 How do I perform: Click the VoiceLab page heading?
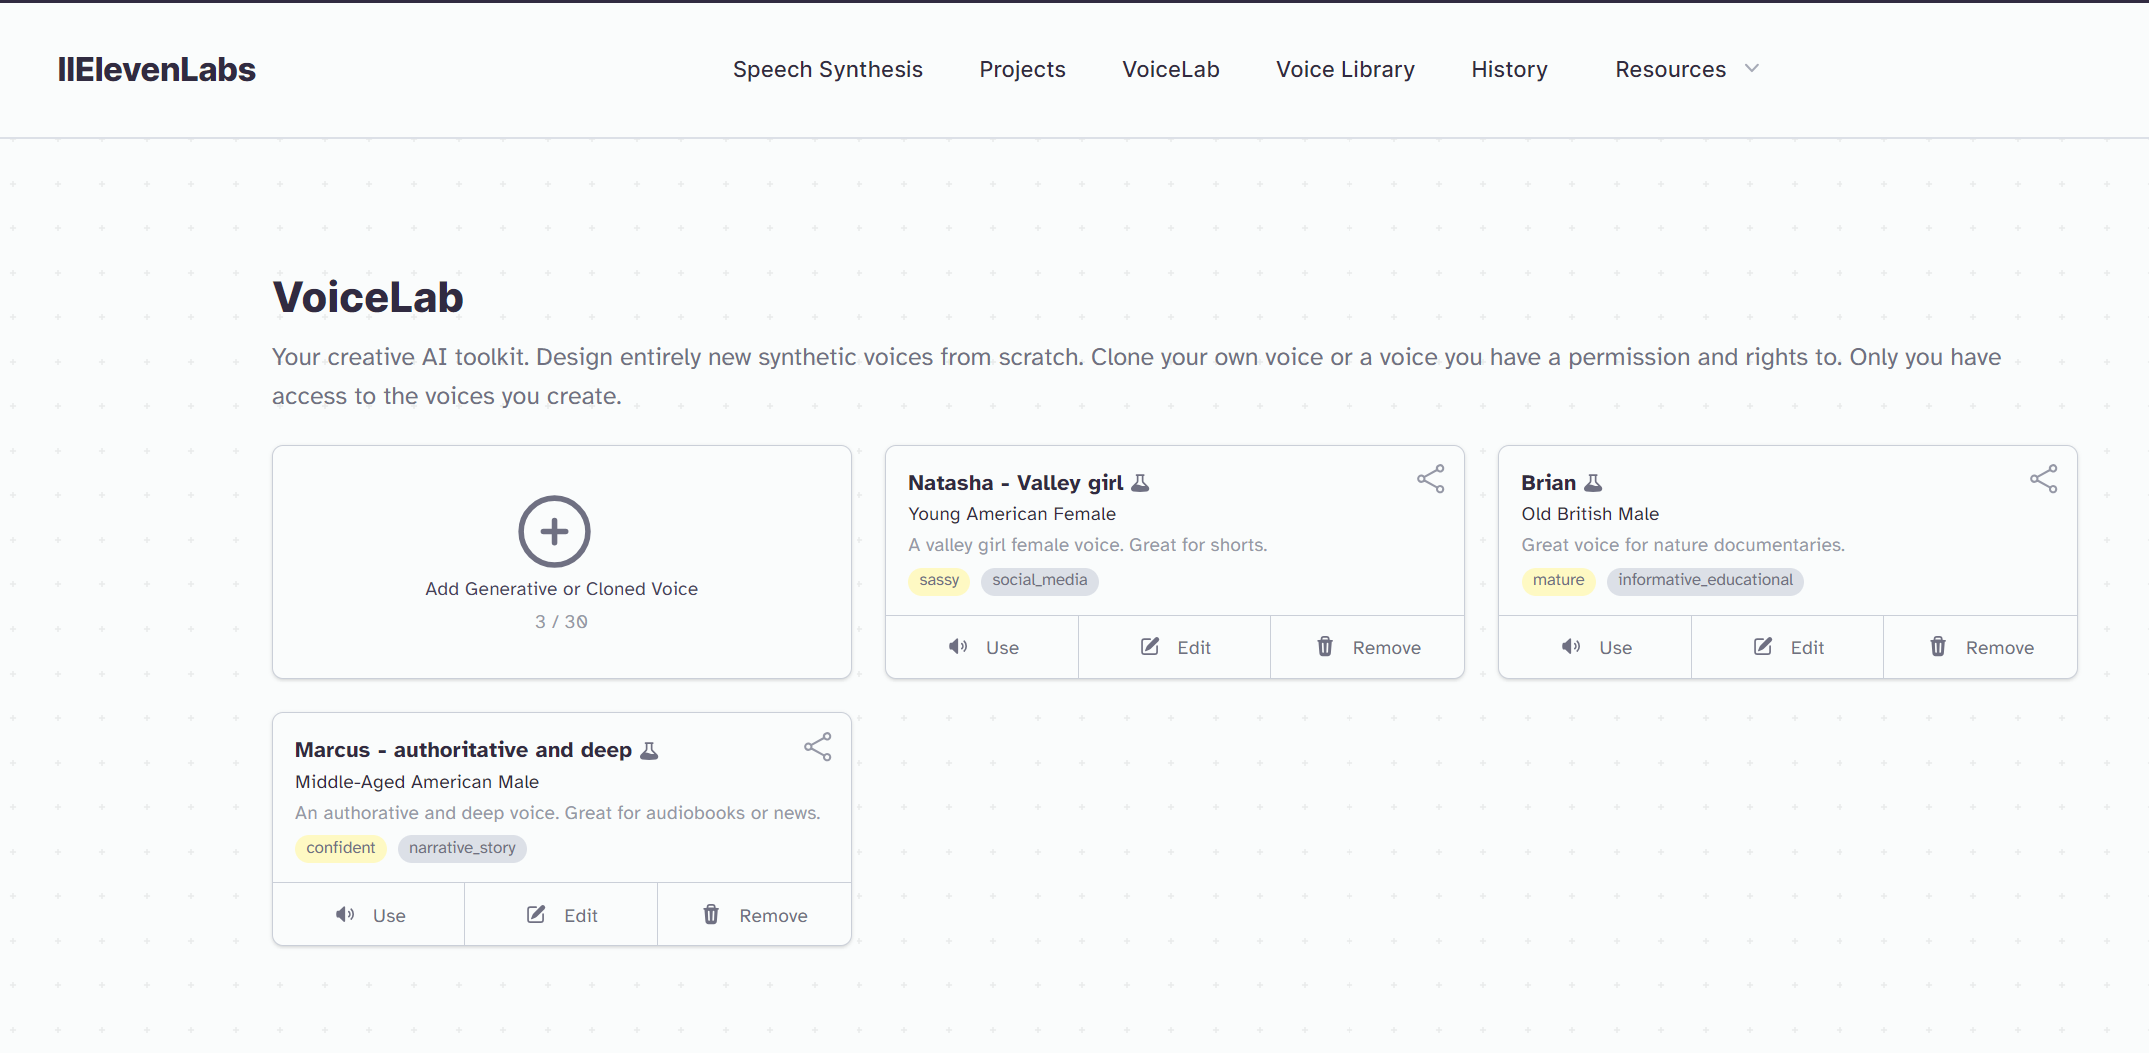[x=368, y=297]
